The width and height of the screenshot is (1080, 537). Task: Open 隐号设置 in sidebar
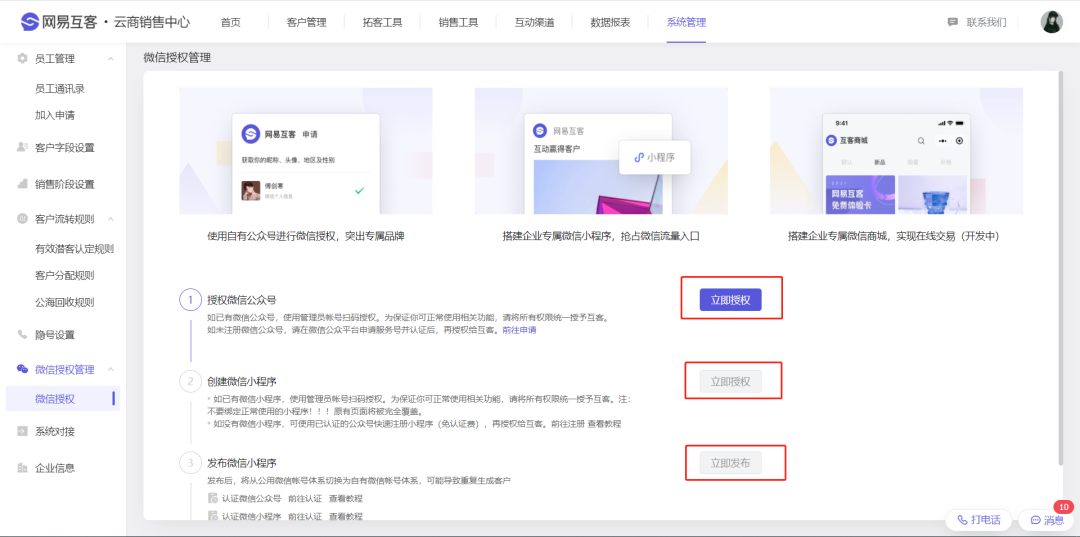pos(54,335)
